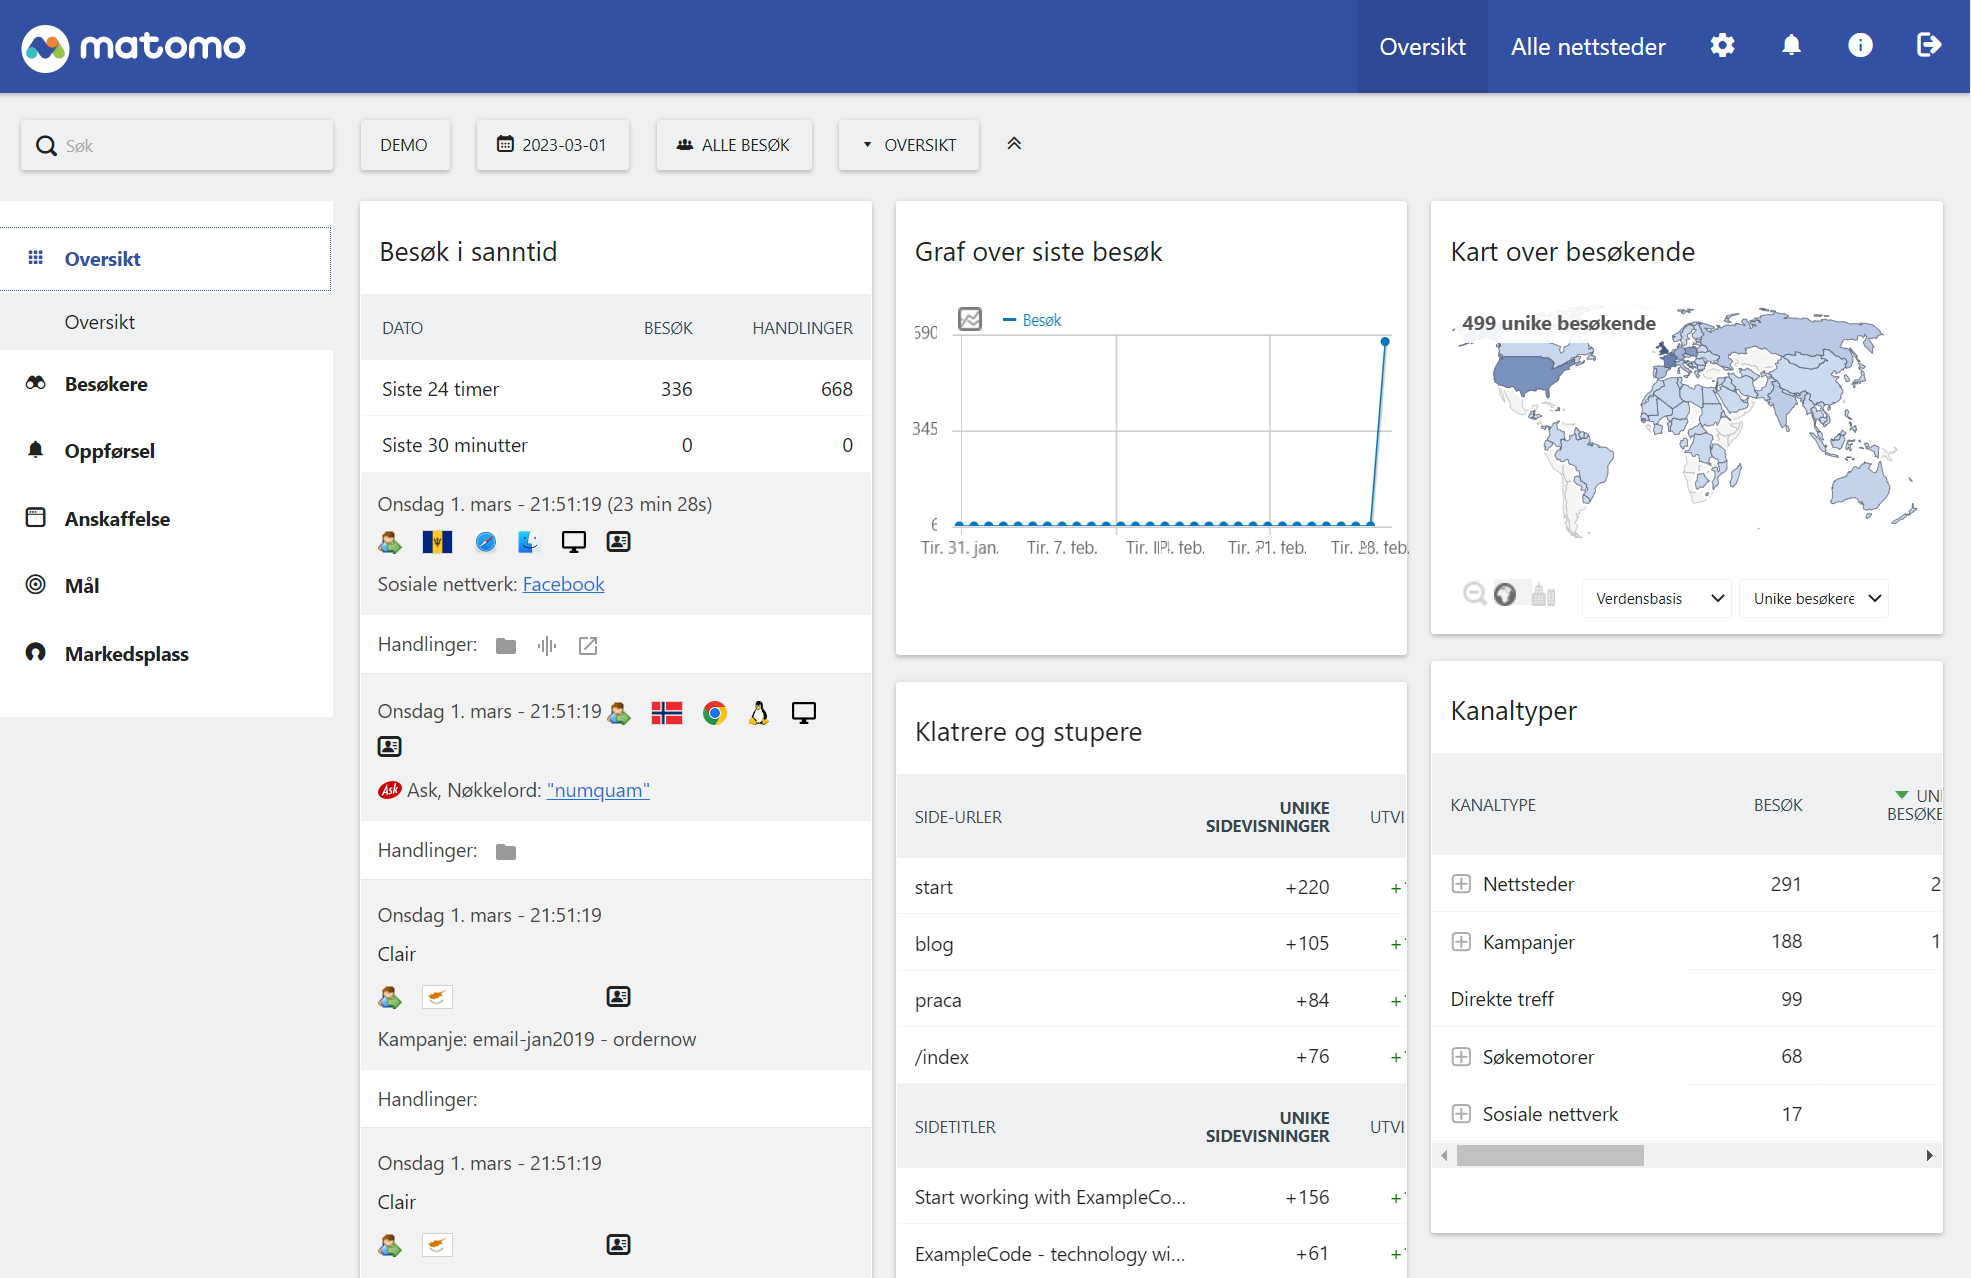The image size is (1971, 1278).
Task: Open the OVERSIKT dashboard selector
Action: 909,145
